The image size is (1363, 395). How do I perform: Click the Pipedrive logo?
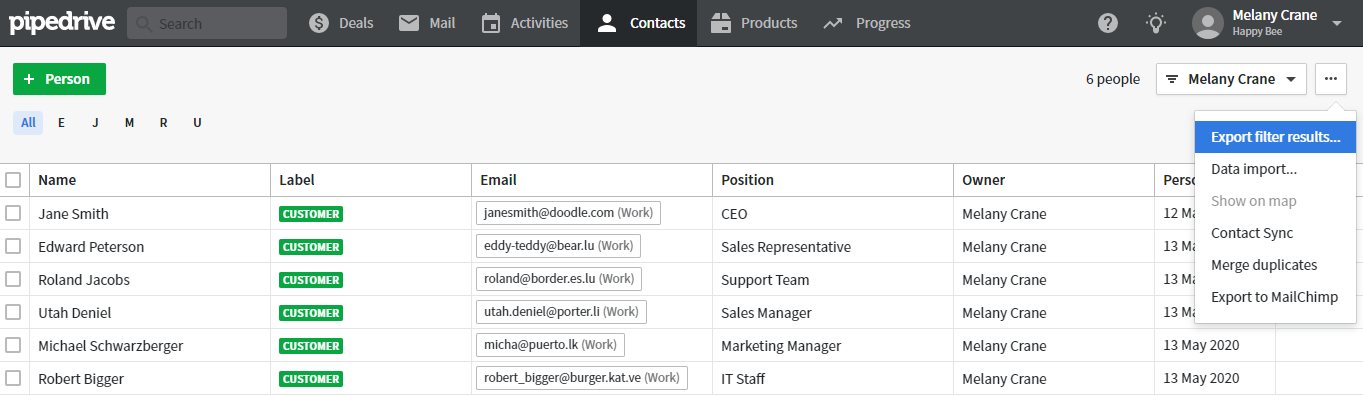62,23
